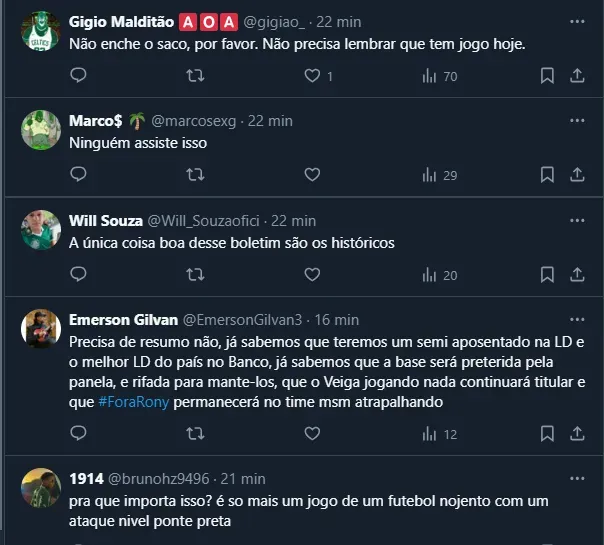This screenshot has width=604, height=545.
Task: View analytics on Emerson Gilvan's tweet
Action: 430,434
